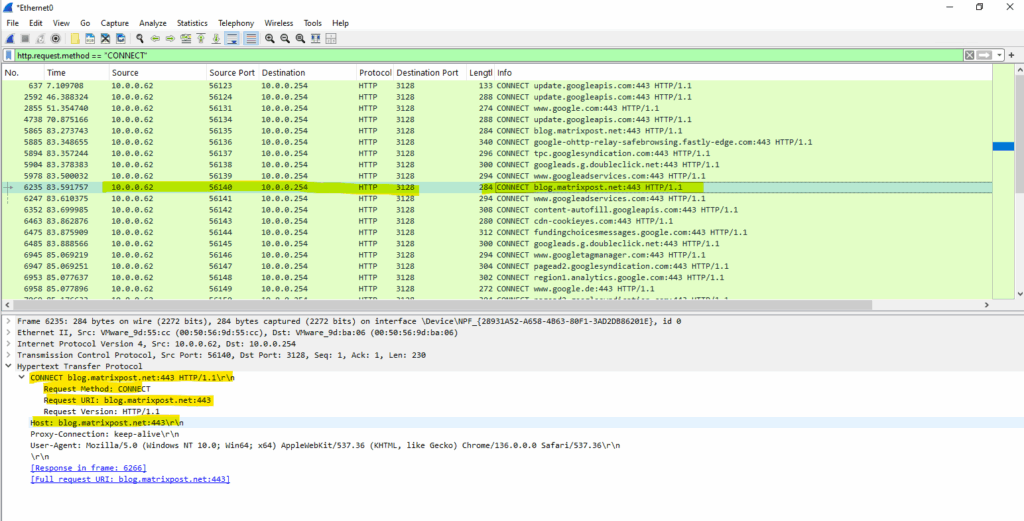Go to a specified packet number
Viewport: 1024px width, 521px height.
185,39
